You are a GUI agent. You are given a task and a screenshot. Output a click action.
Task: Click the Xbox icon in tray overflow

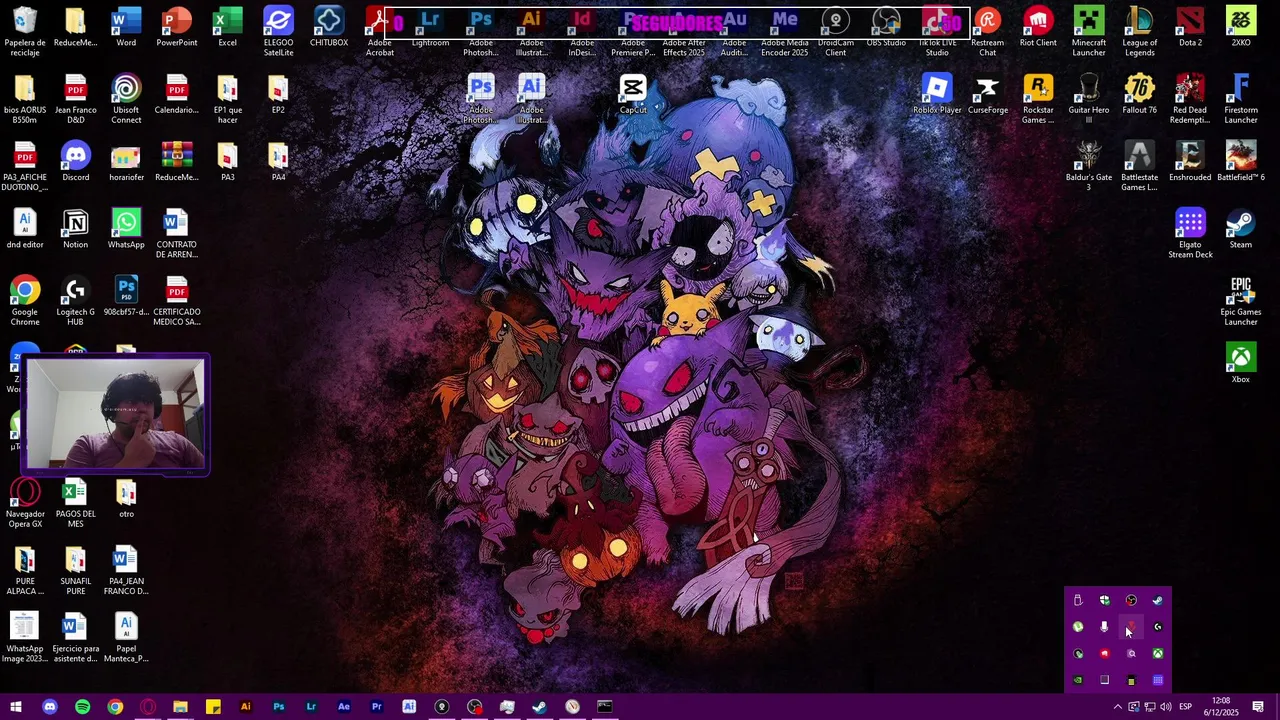pos(1157,653)
